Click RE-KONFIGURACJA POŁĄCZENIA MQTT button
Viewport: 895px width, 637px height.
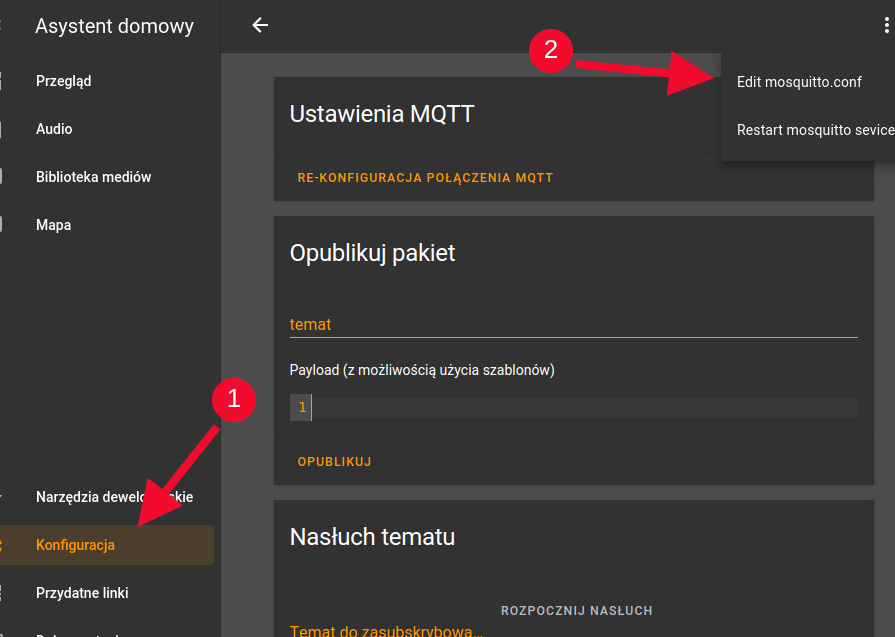click(425, 178)
